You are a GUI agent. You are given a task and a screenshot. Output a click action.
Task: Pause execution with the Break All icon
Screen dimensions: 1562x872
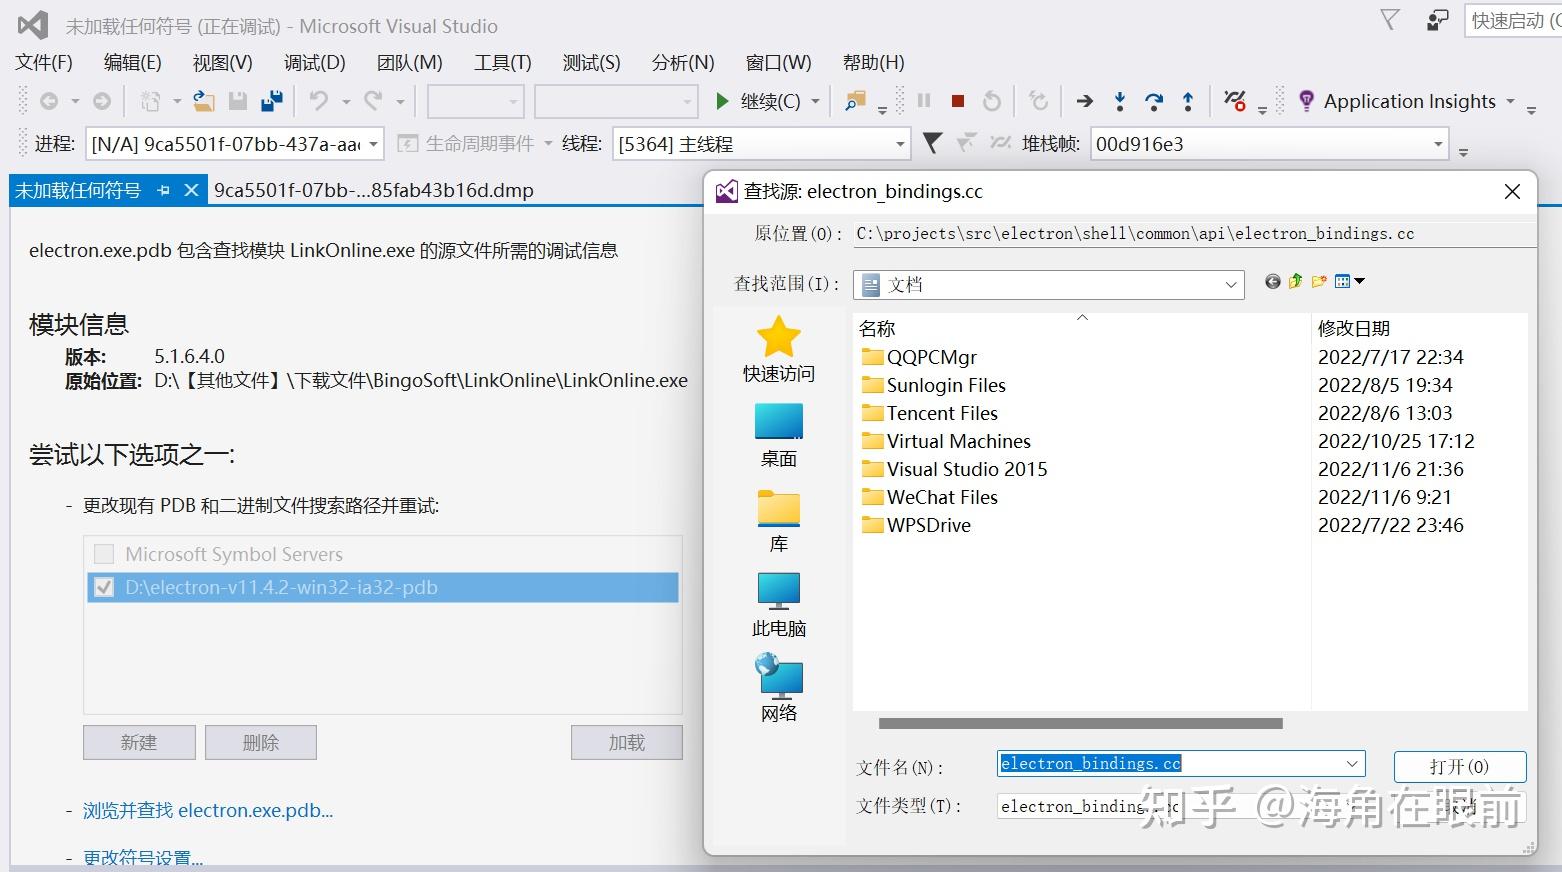[924, 101]
